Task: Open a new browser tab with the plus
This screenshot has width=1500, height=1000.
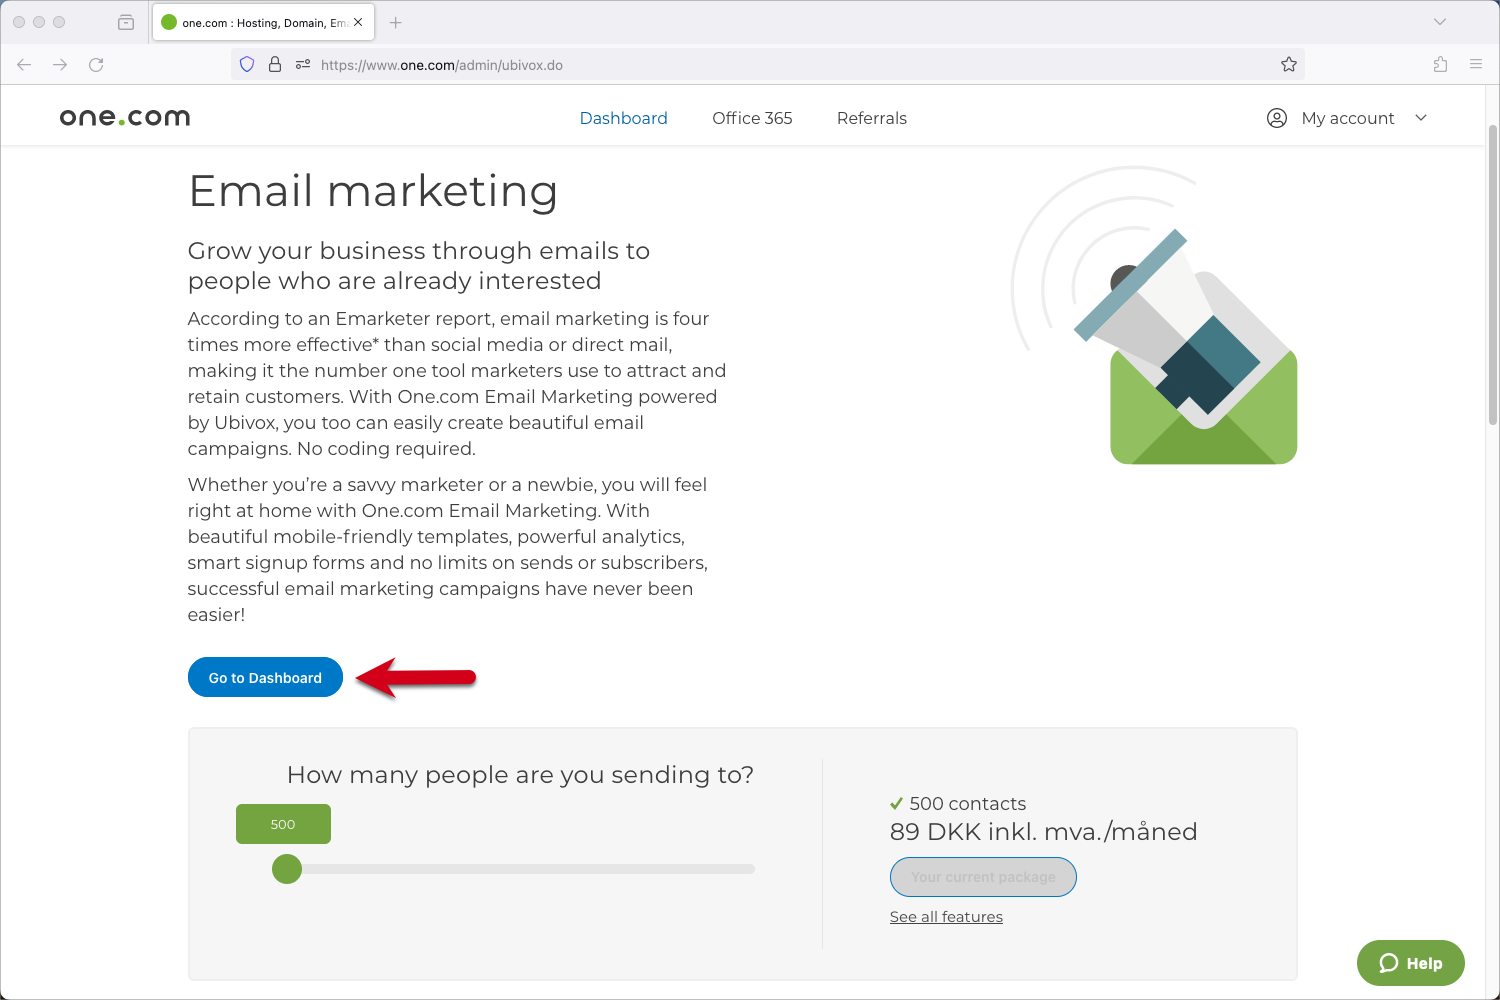Action: coord(395,22)
